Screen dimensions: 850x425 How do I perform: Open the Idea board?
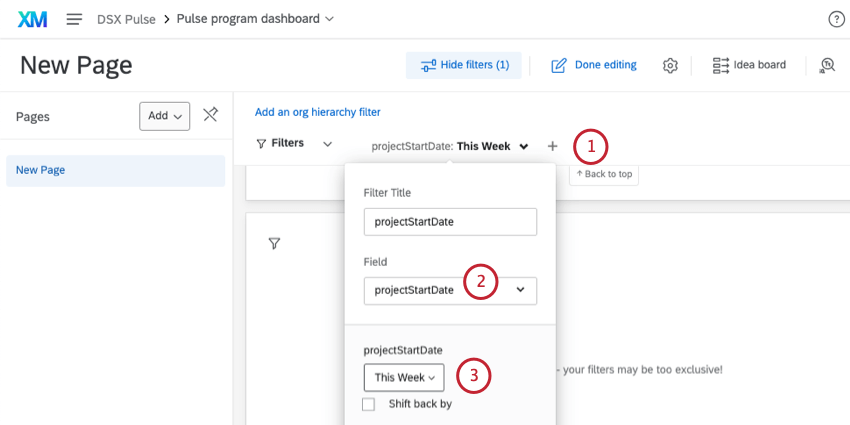[x=749, y=65]
